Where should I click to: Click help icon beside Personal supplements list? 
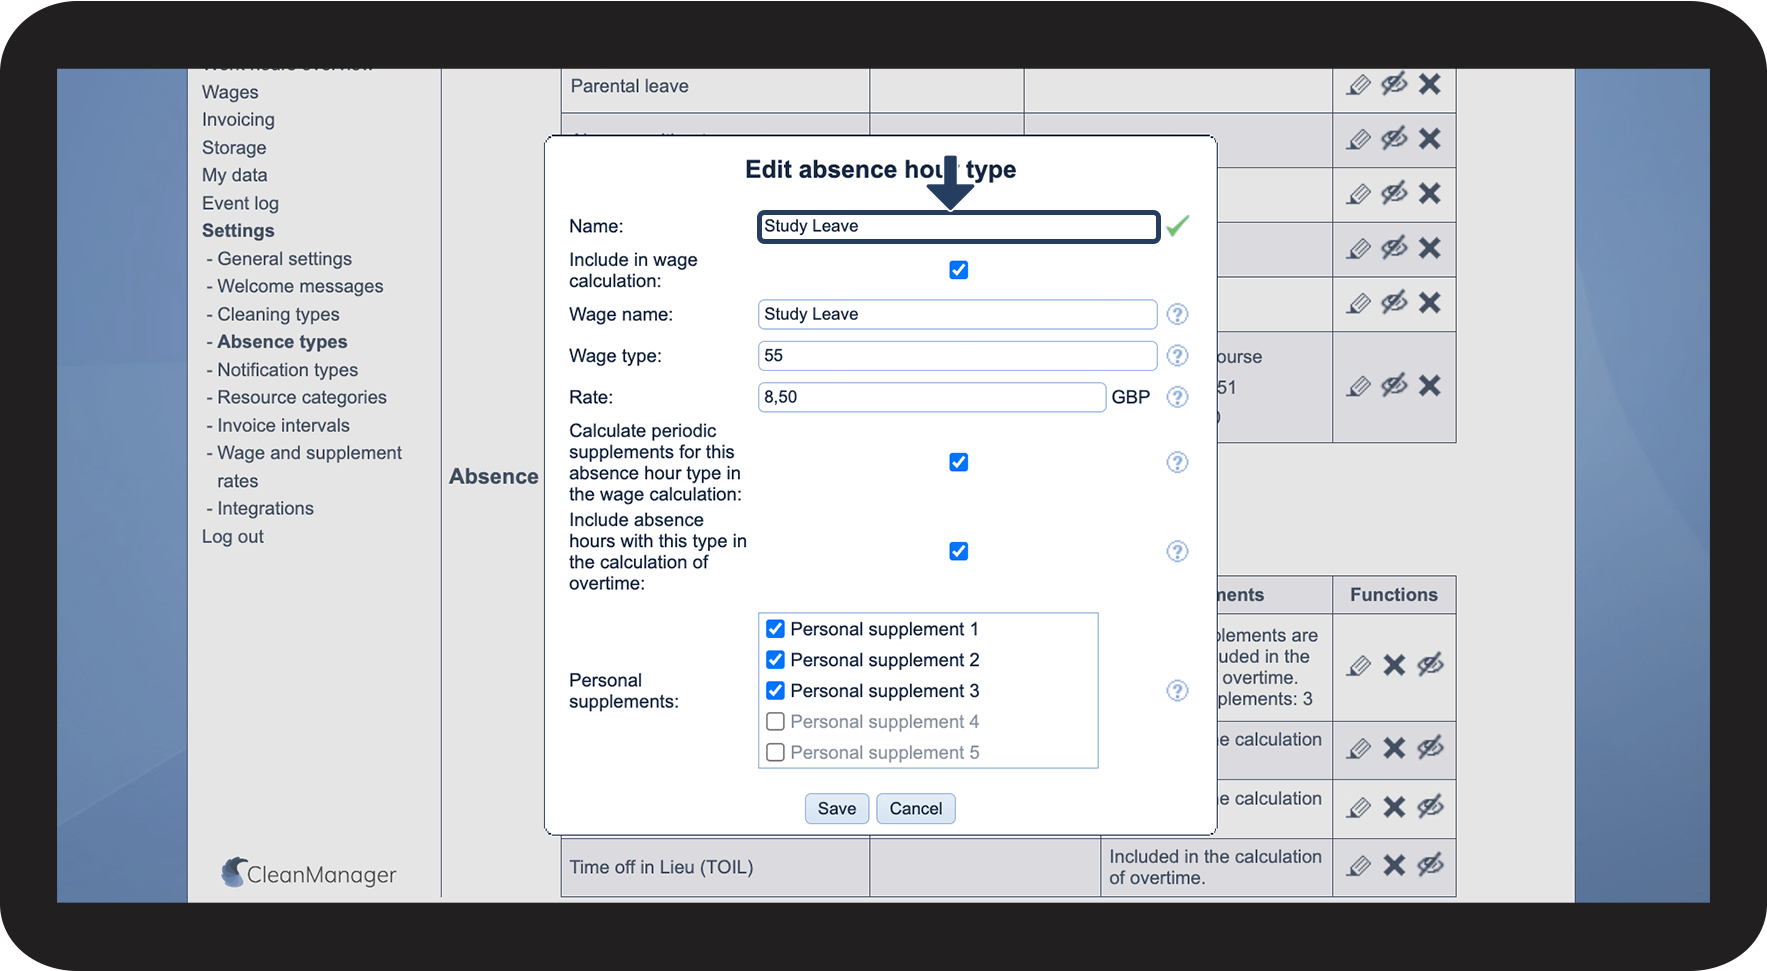click(x=1177, y=691)
